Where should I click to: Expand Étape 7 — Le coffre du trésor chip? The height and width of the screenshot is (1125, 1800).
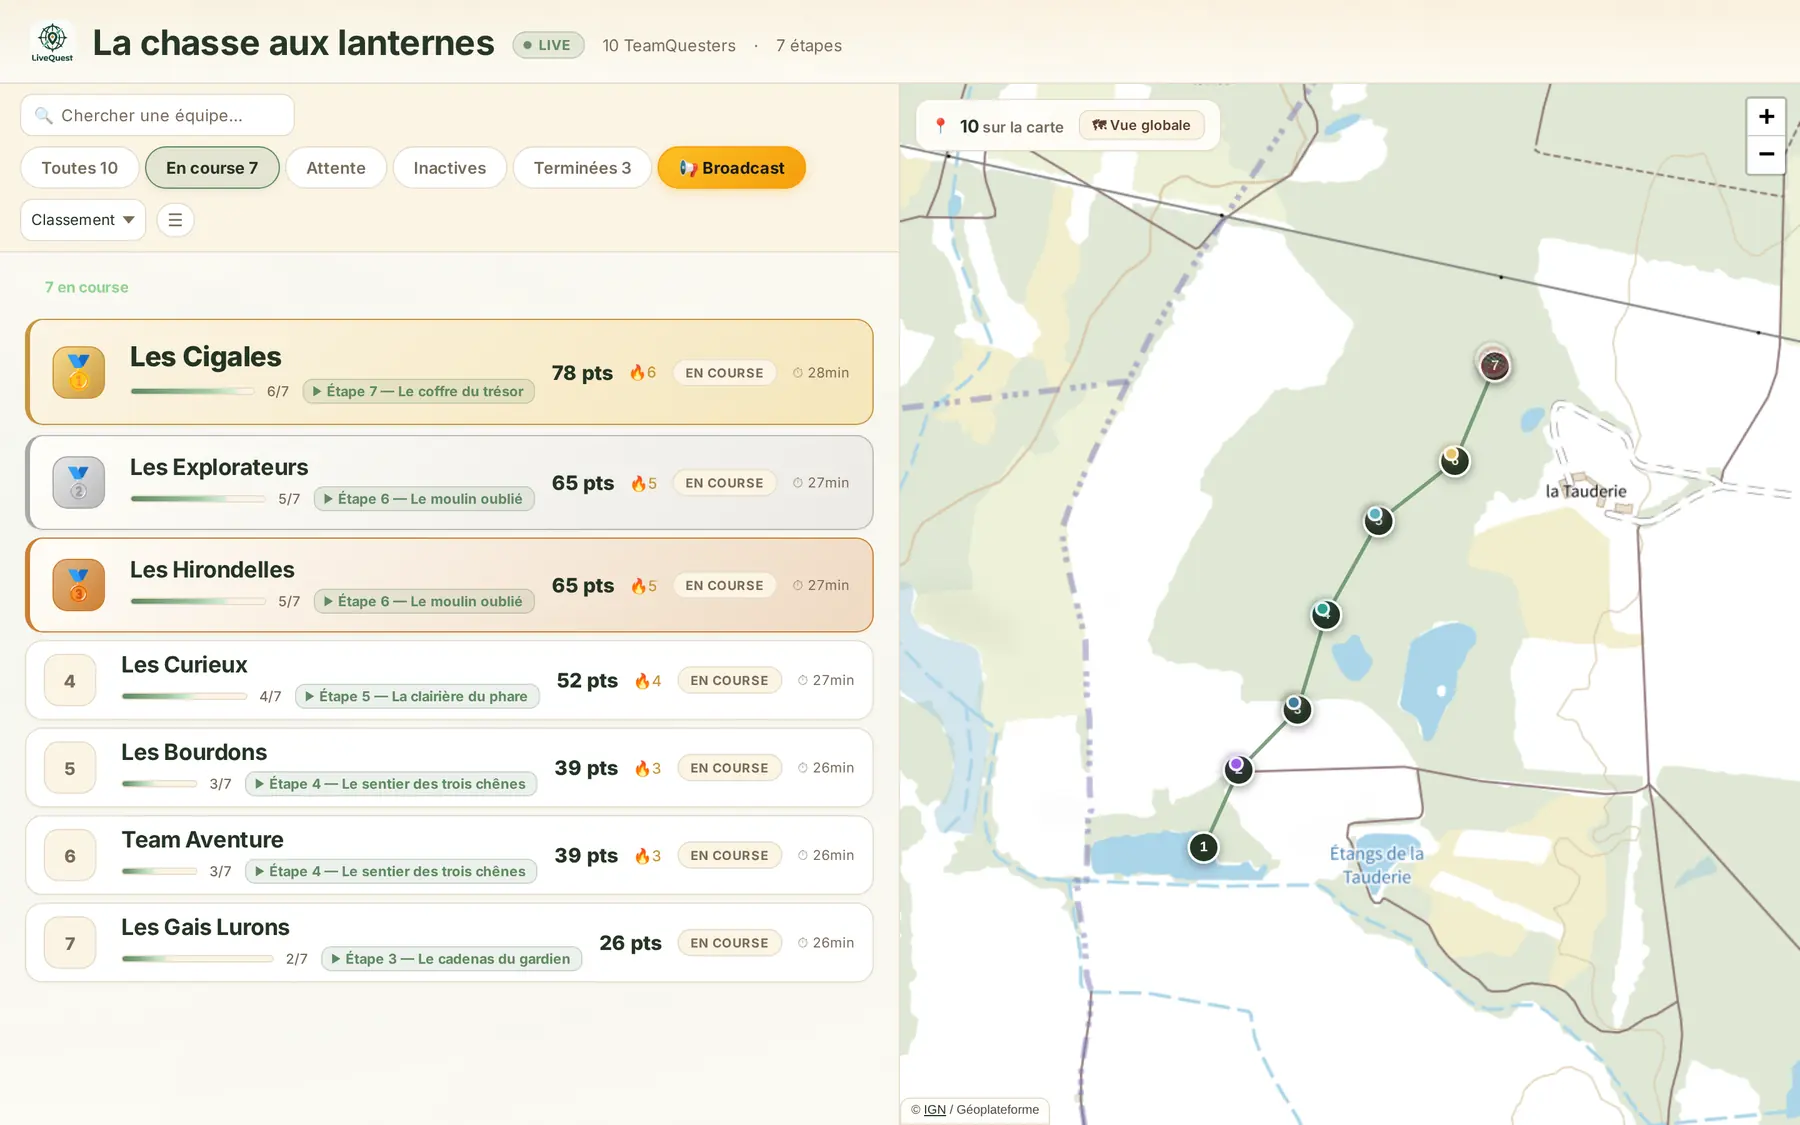pyautogui.click(x=418, y=391)
